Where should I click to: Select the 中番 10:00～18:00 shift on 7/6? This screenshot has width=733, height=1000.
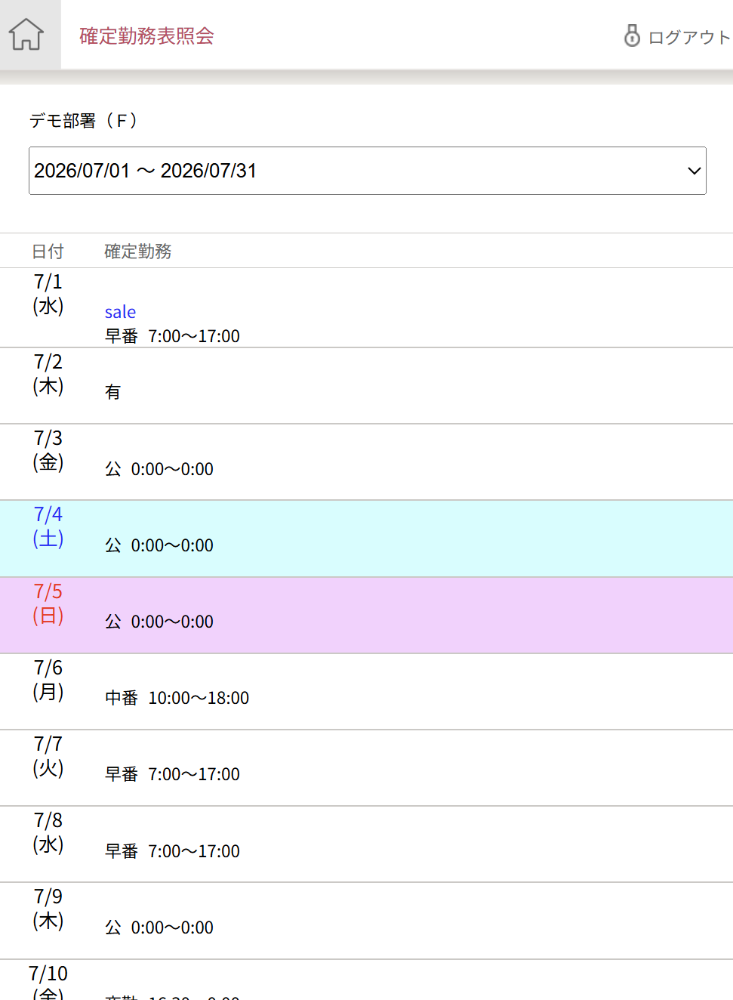(x=177, y=698)
